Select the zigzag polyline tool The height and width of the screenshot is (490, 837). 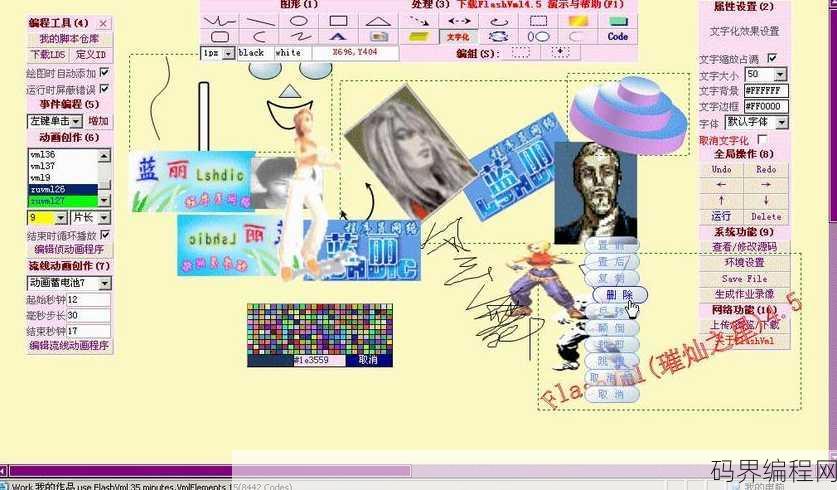[298, 37]
